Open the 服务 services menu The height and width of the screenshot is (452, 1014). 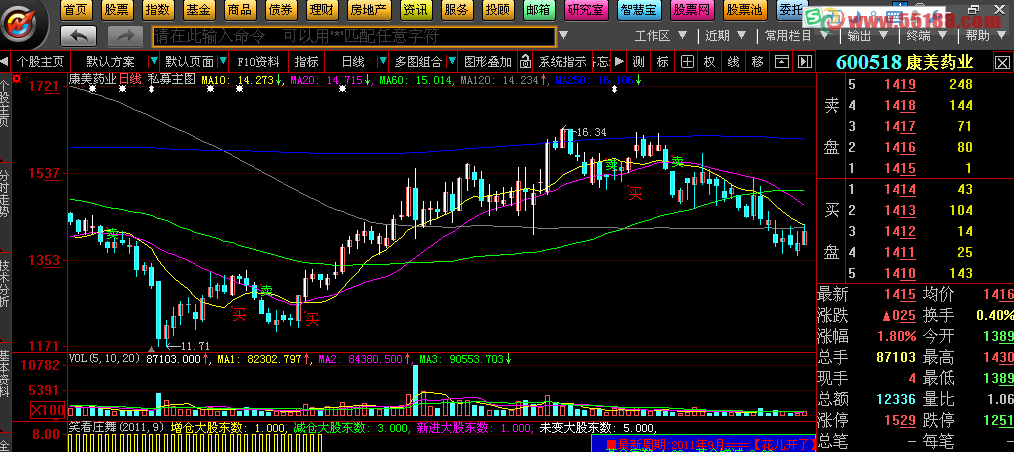click(x=457, y=9)
